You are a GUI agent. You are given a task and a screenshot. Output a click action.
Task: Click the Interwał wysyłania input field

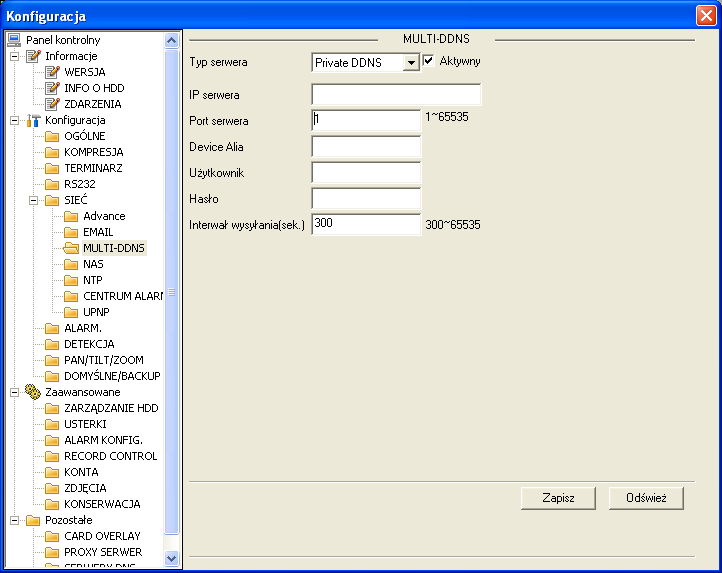(x=366, y=224)
